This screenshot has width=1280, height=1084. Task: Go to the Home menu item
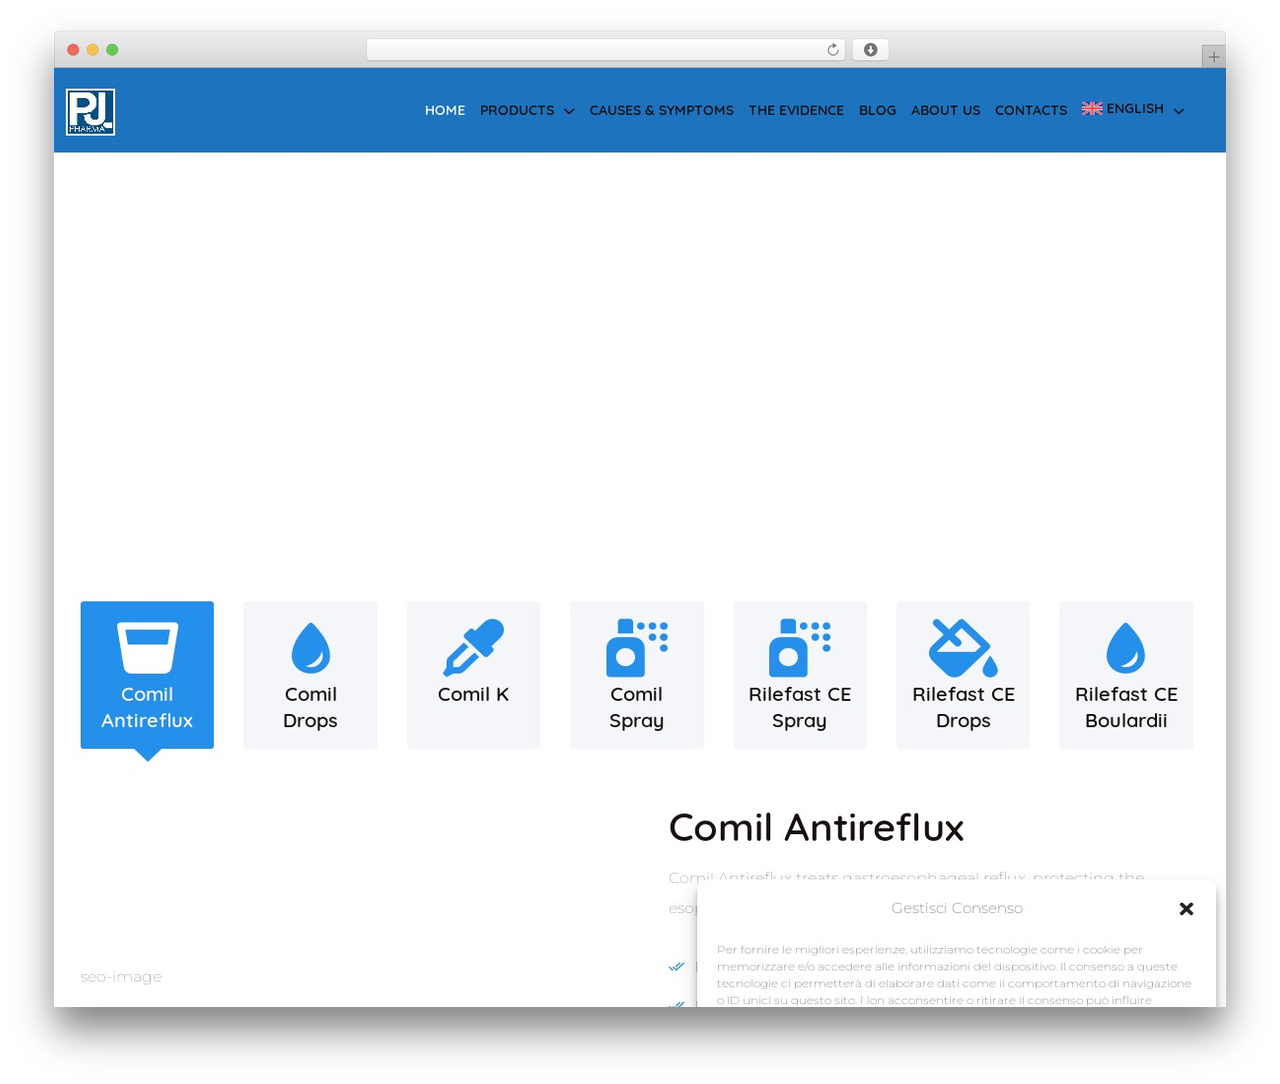[445, 110]
